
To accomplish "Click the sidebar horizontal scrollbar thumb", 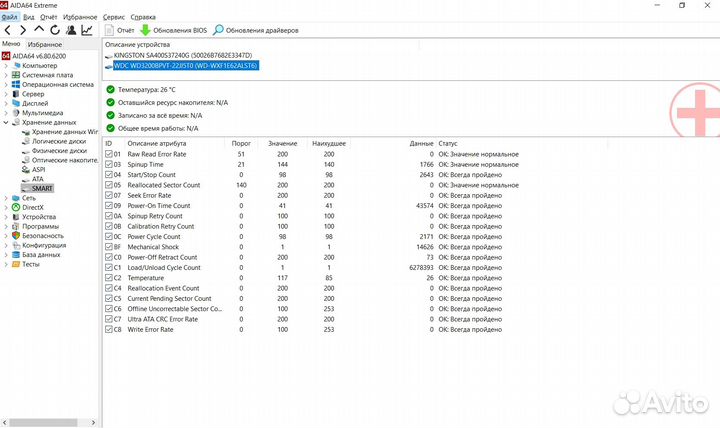I will pyautogui.click(x=43, y=422).
